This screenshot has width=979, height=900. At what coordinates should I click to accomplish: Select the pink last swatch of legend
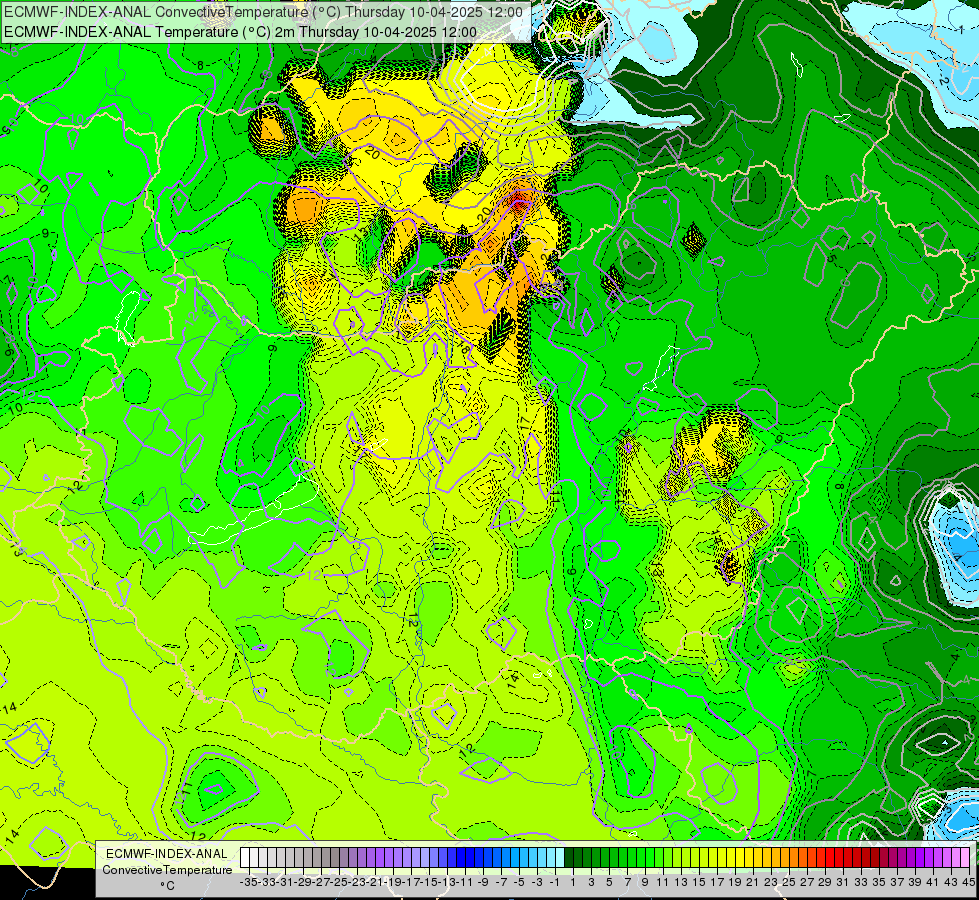pos(965,857)
